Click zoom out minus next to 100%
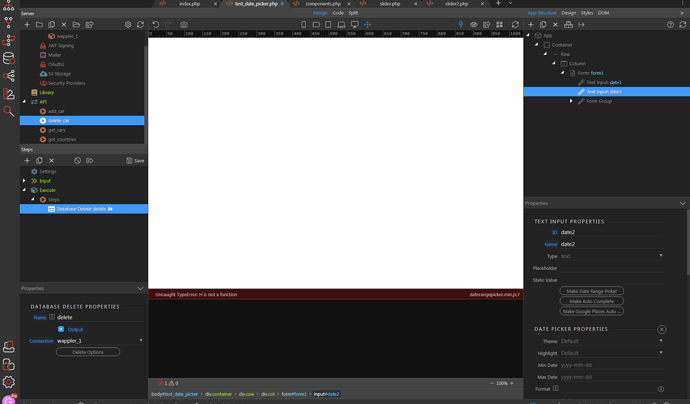This screenshot has width=690, height=404. [x=492, y=383]
